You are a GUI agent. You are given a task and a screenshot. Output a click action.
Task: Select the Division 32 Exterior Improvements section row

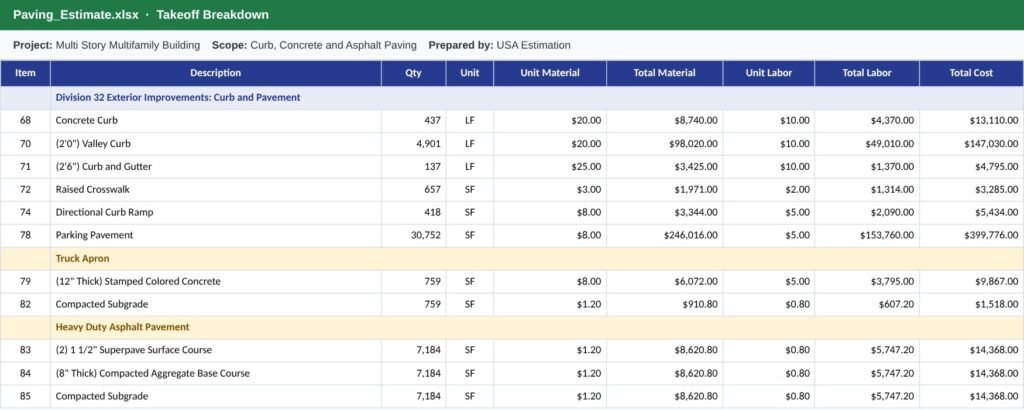pos(512,97)
